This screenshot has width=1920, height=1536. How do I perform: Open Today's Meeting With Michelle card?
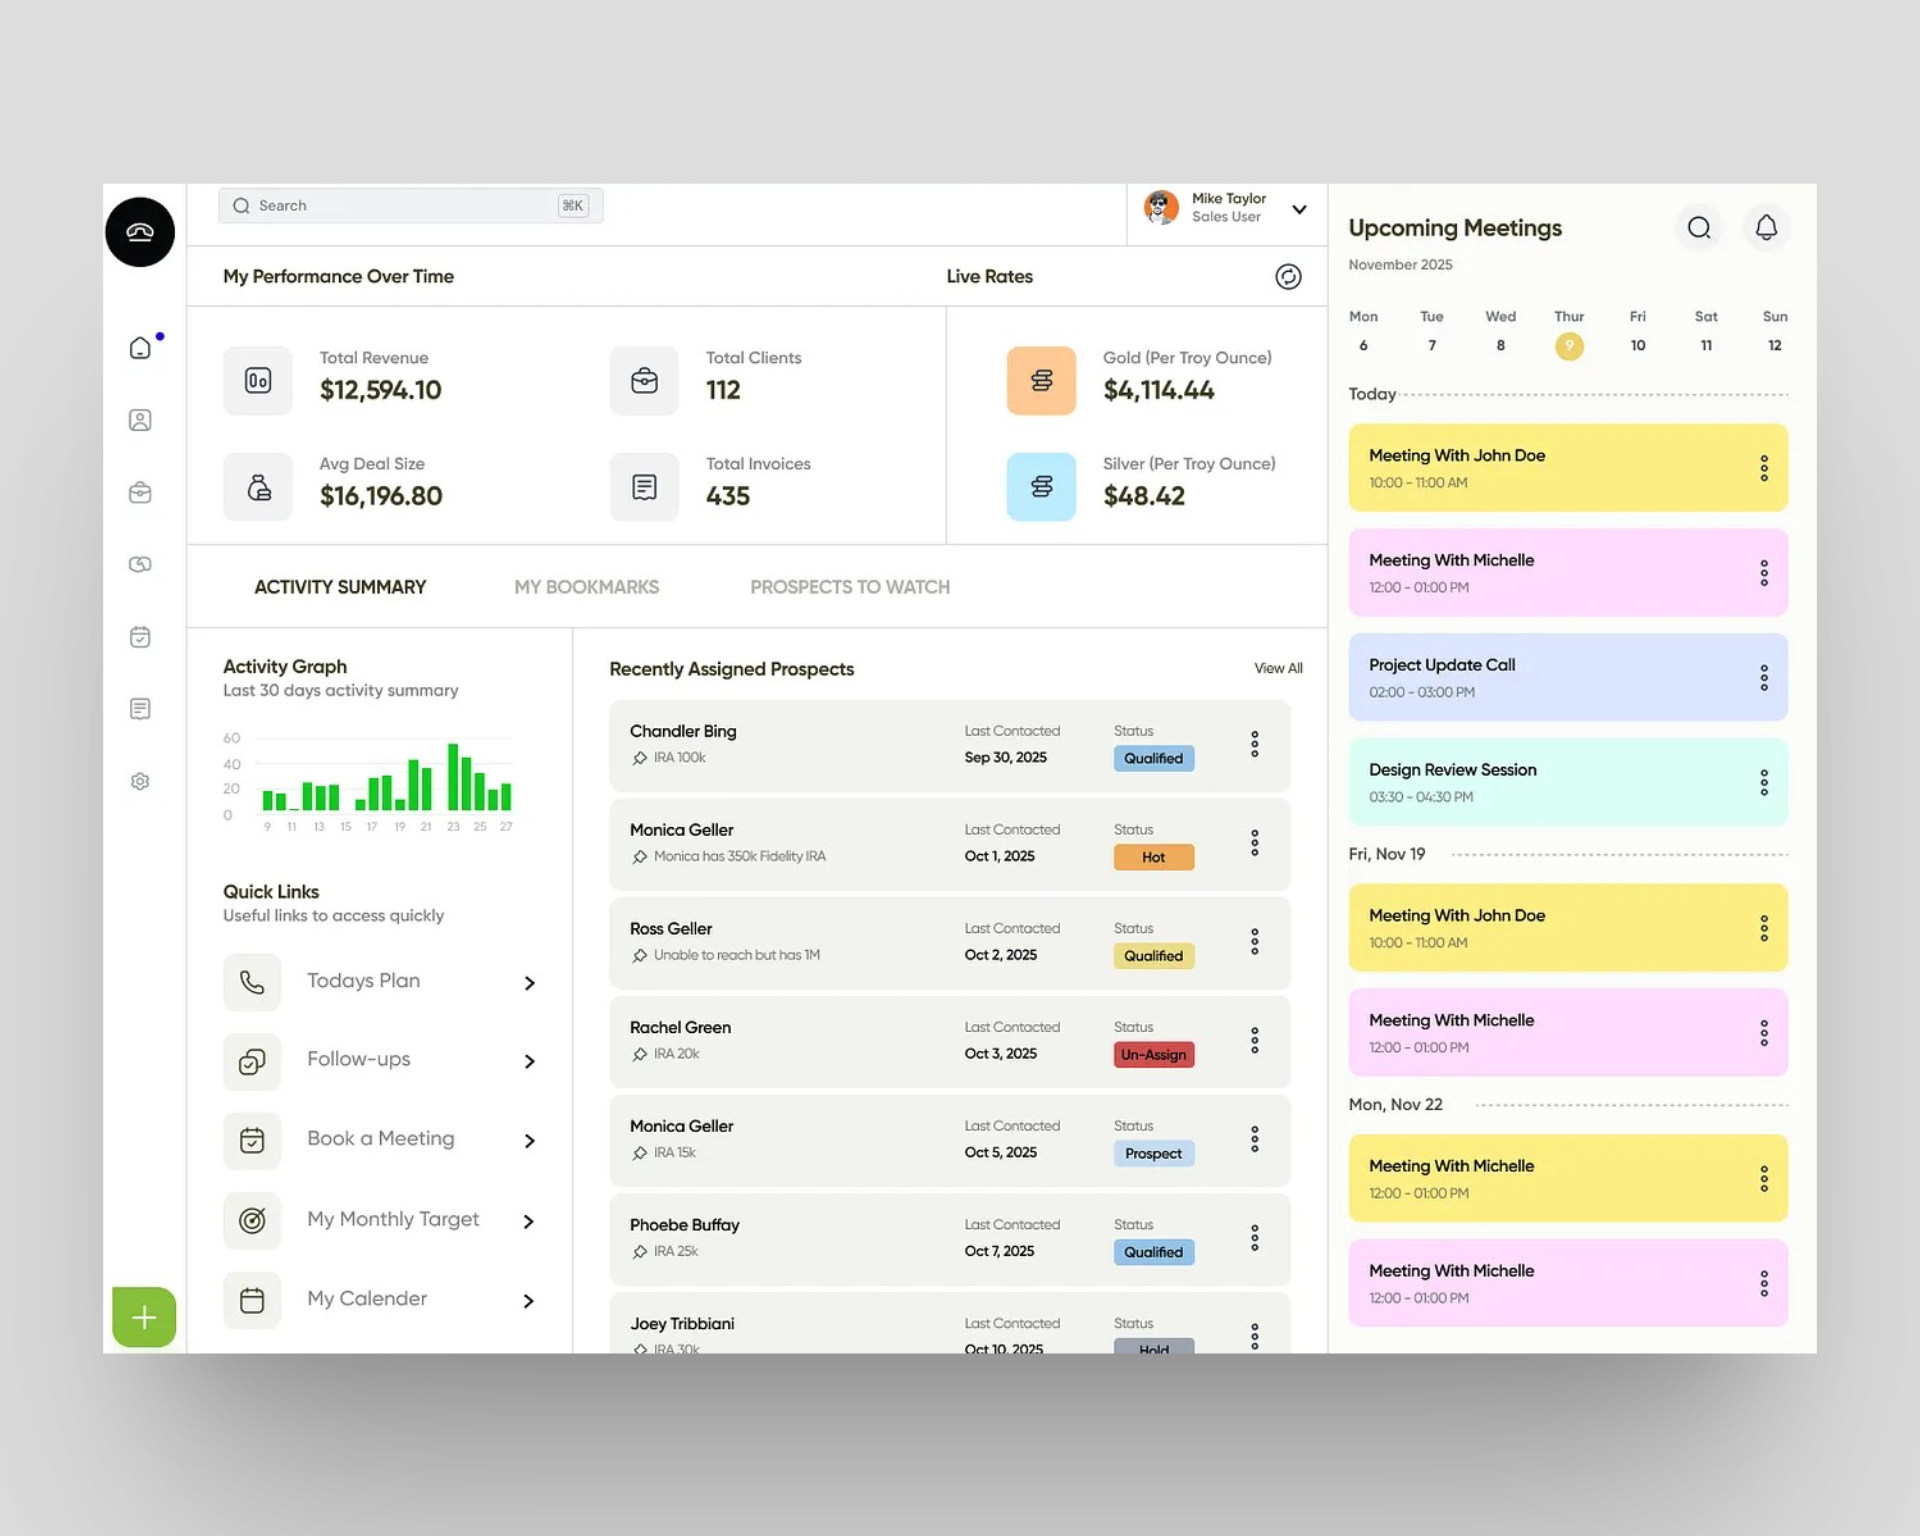tap(1568, 573)
